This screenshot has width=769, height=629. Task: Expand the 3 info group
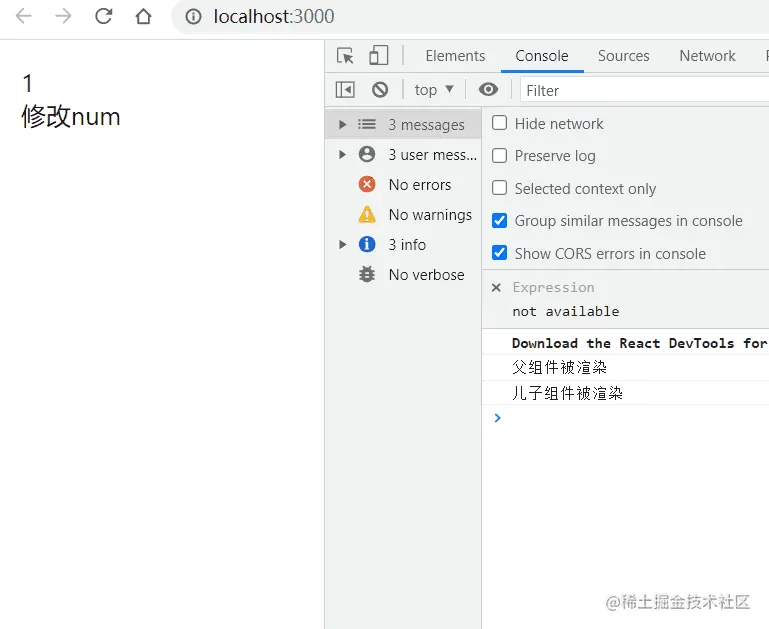coord(342,244)
